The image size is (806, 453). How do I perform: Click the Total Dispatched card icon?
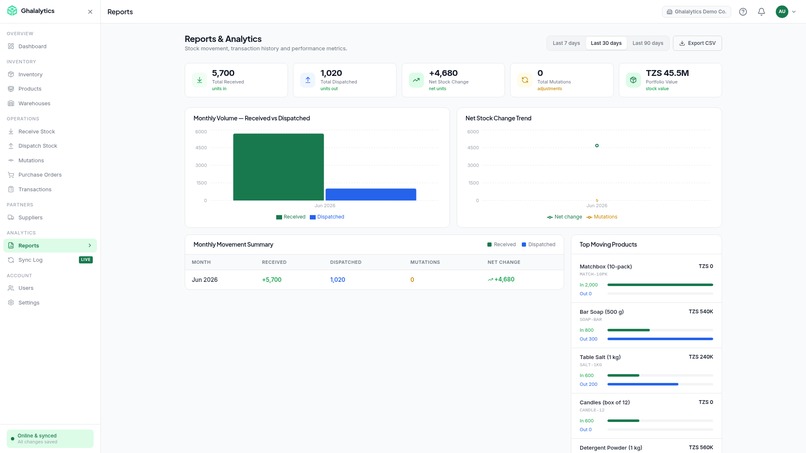(308, 80)
